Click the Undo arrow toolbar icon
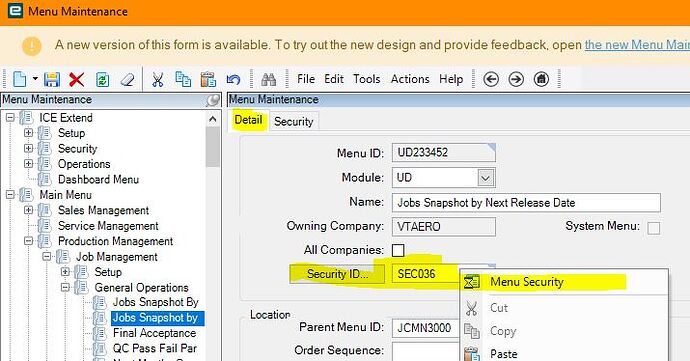The image size is (690, 361). click(x=233, y=80)
